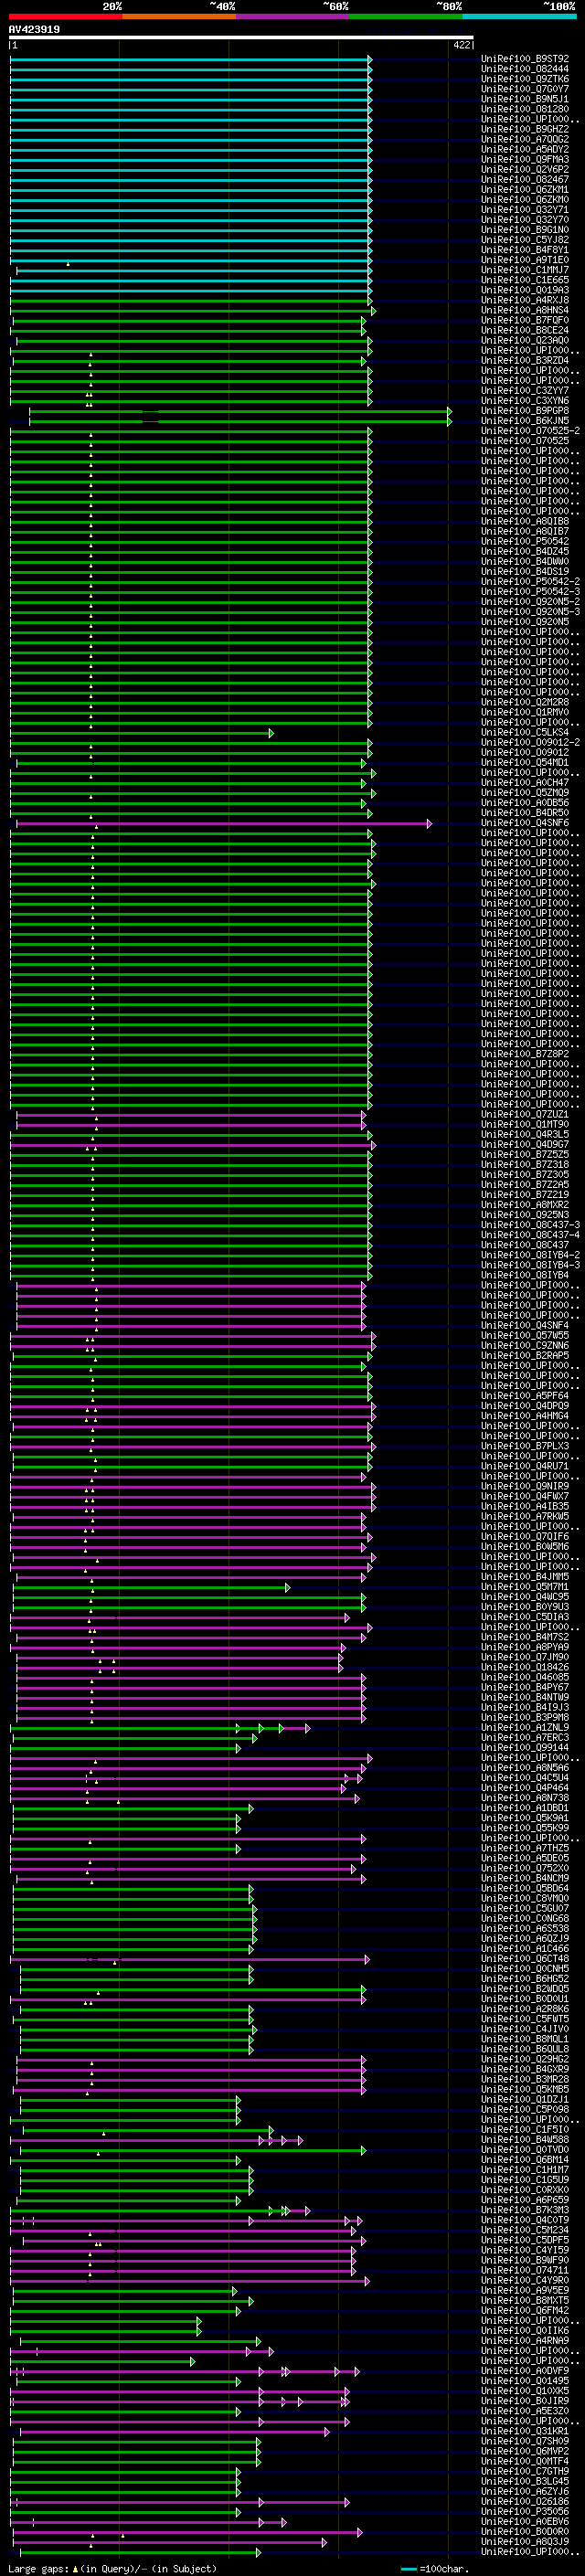Screen dimensions: 585x2576
Task: Select hit label UniRef100_C5DIA3
Action: tap(525, 1617)
